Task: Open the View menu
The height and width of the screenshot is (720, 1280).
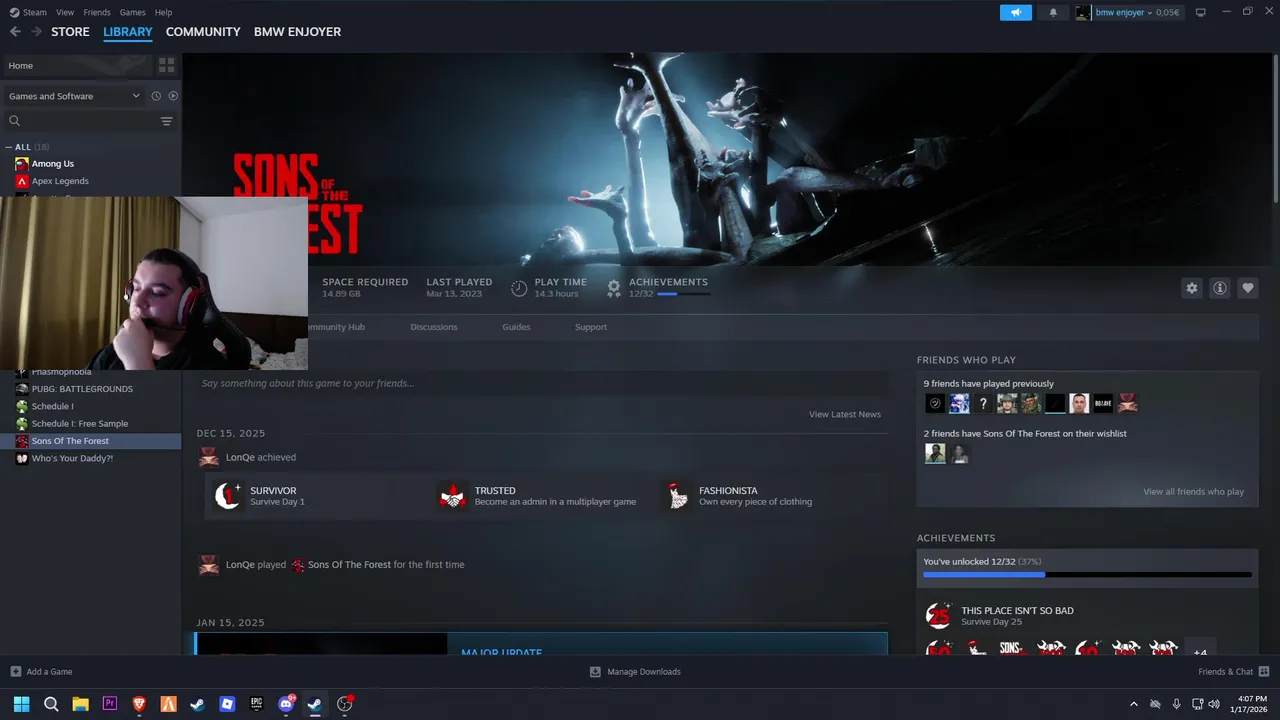Action: [65, 12]
